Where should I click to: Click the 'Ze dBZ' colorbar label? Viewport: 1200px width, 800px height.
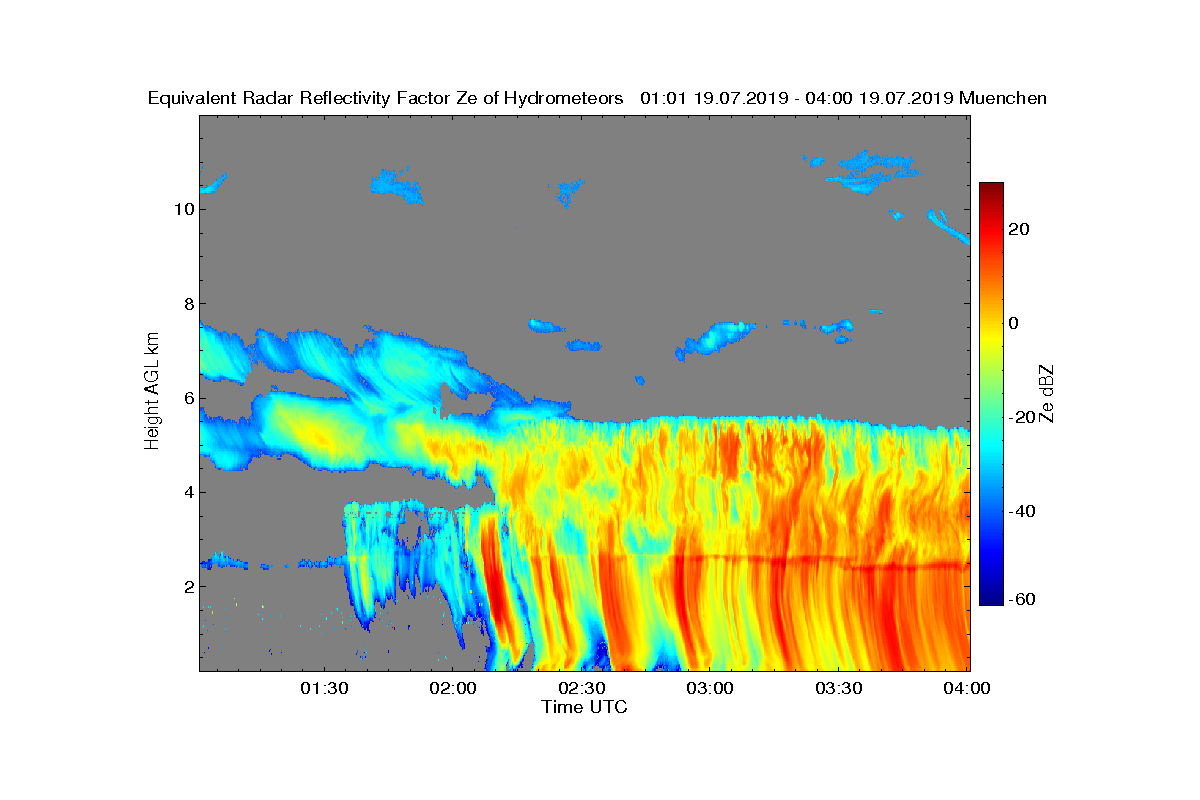click(x=1047, y=393)
